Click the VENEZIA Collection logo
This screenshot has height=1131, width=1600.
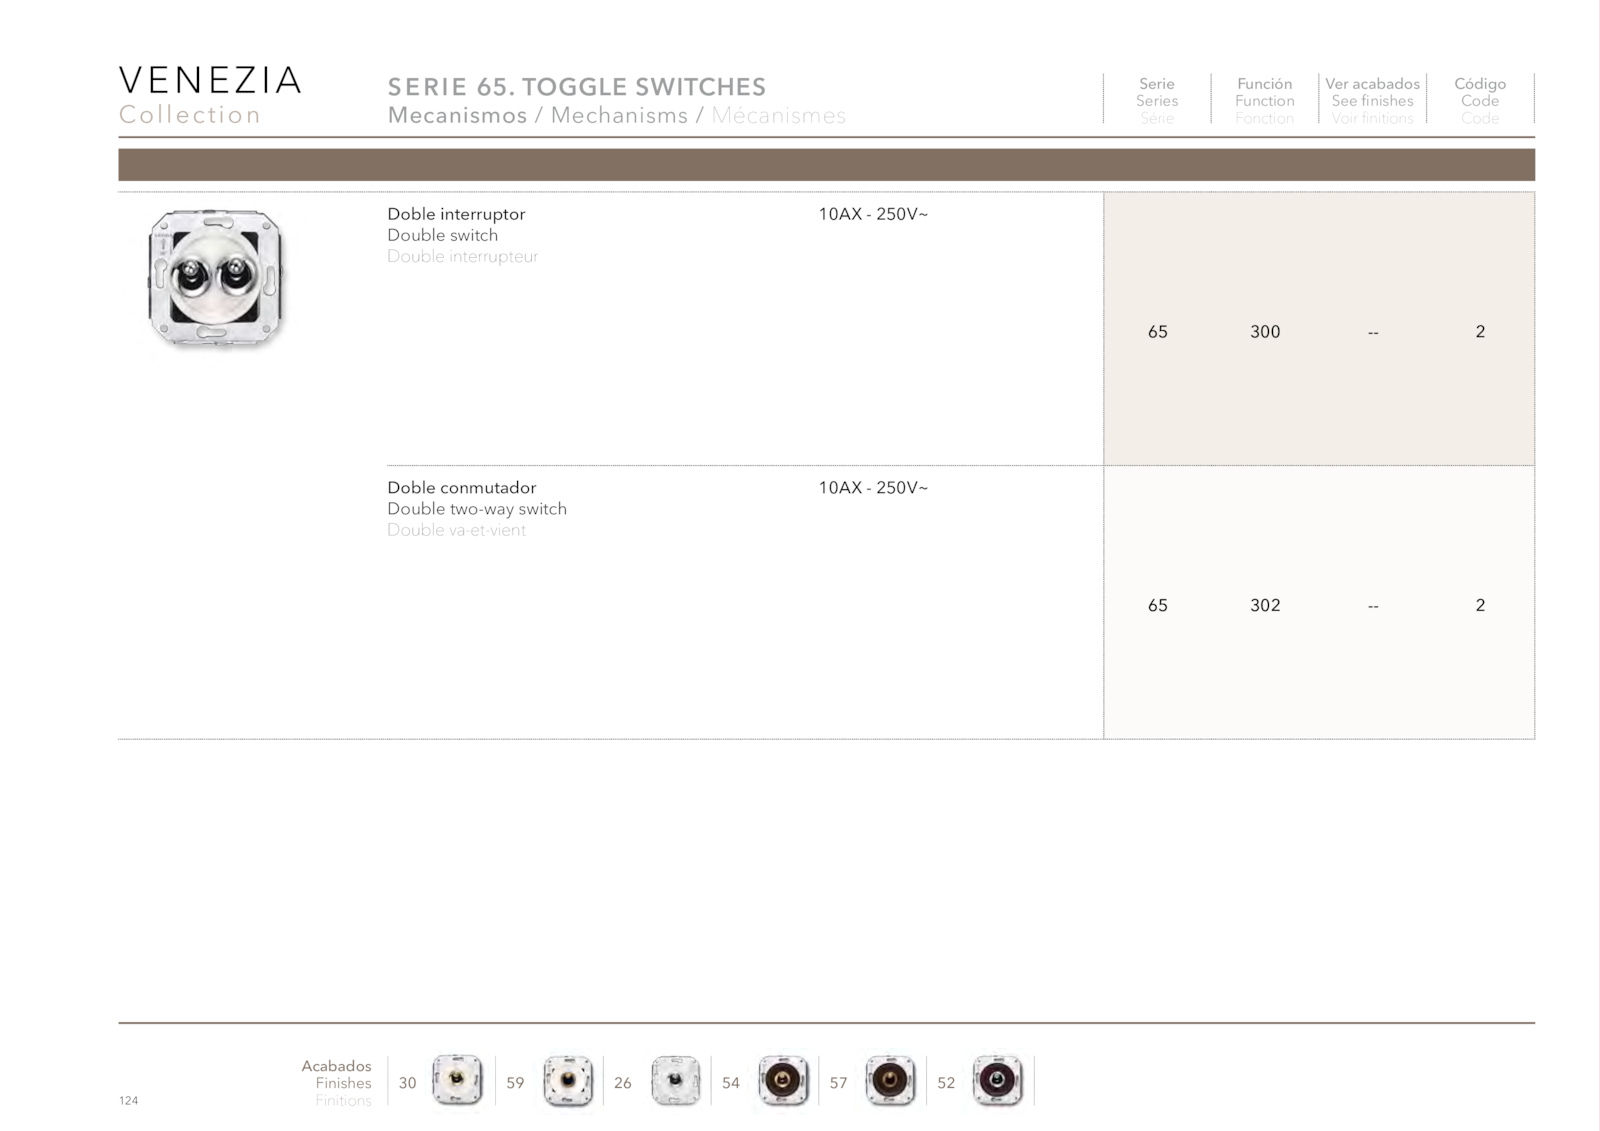coord(210,96)
